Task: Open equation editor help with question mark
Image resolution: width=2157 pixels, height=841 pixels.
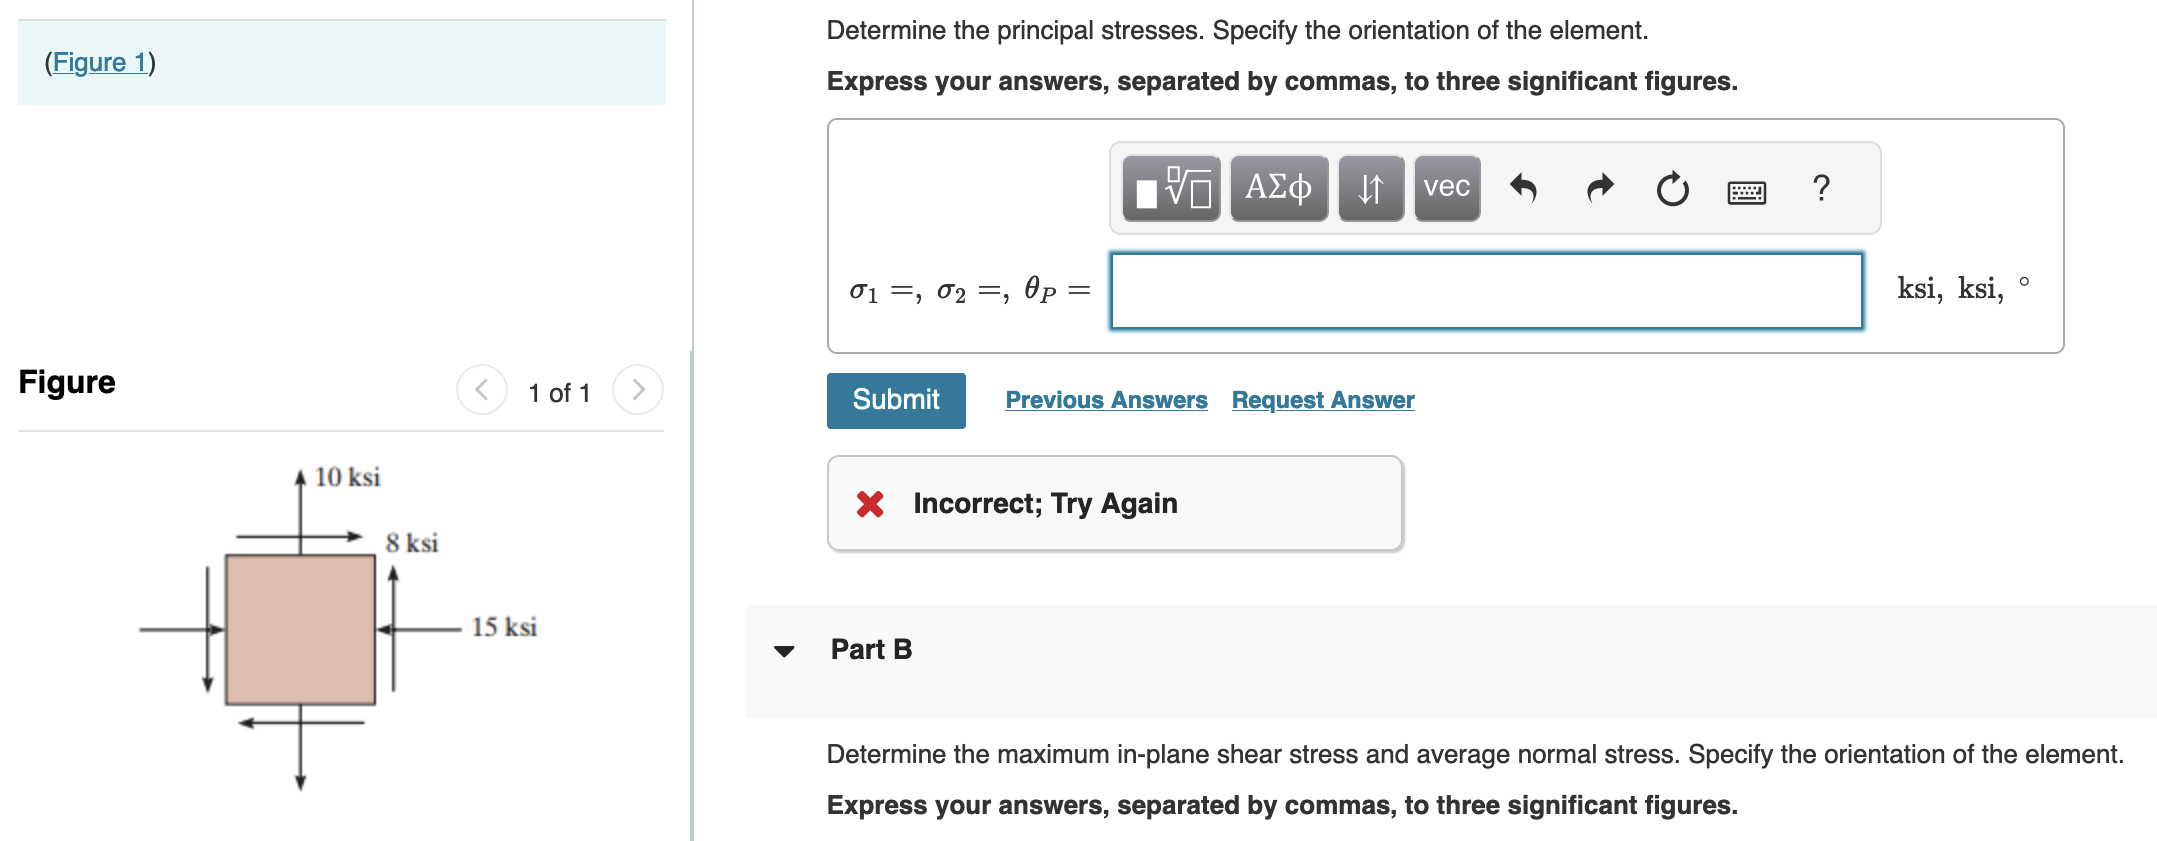Action: coord(1821,188)
